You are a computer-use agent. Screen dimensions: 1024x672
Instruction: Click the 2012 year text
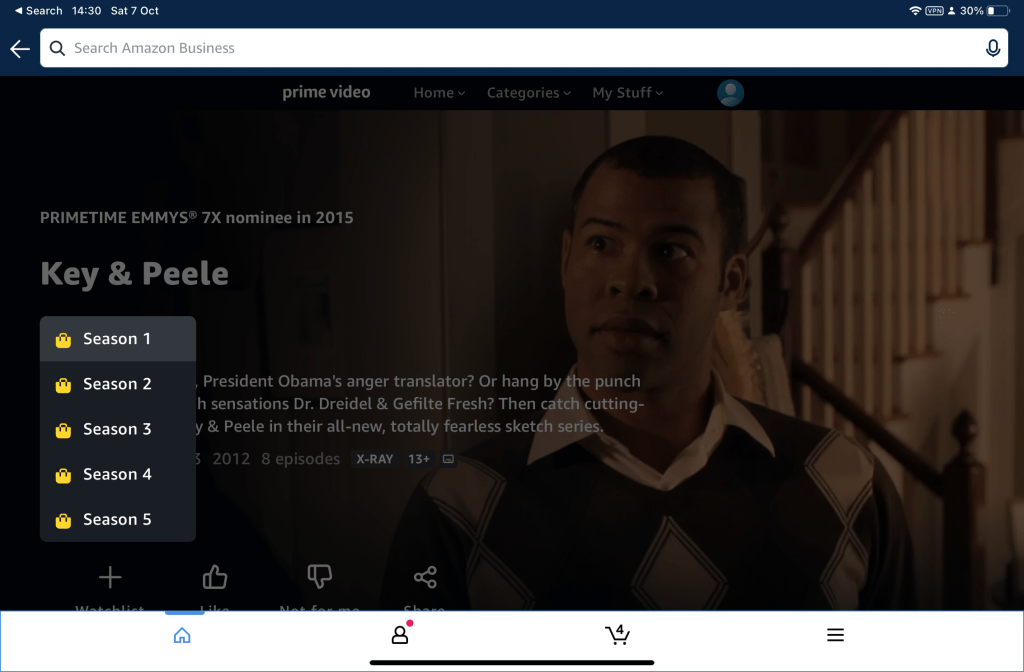tap(231, 459)
